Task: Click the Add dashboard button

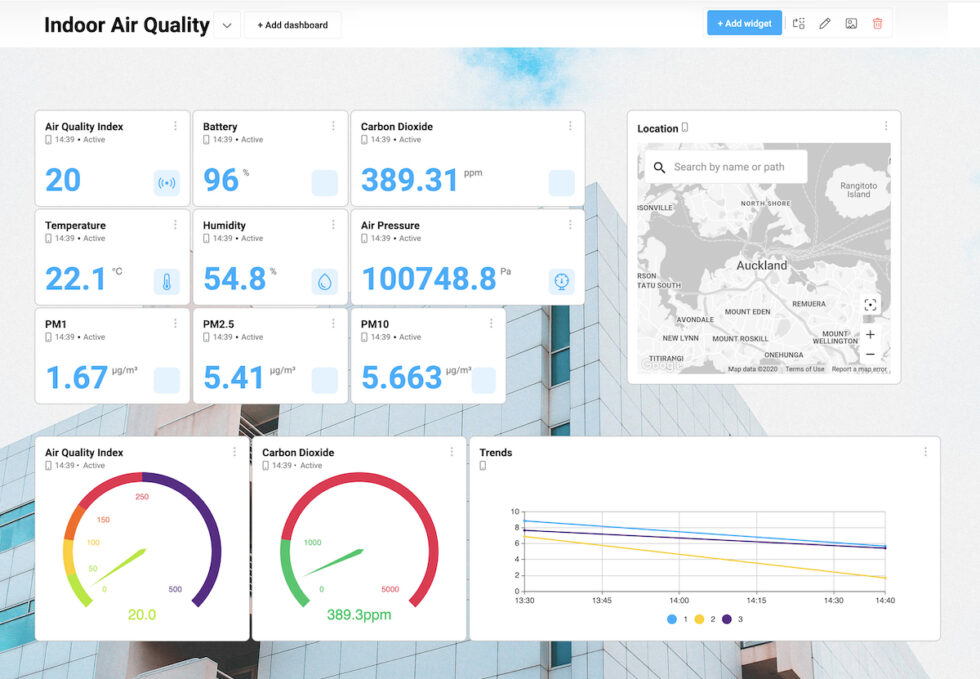Action: (x=292, y=25)
